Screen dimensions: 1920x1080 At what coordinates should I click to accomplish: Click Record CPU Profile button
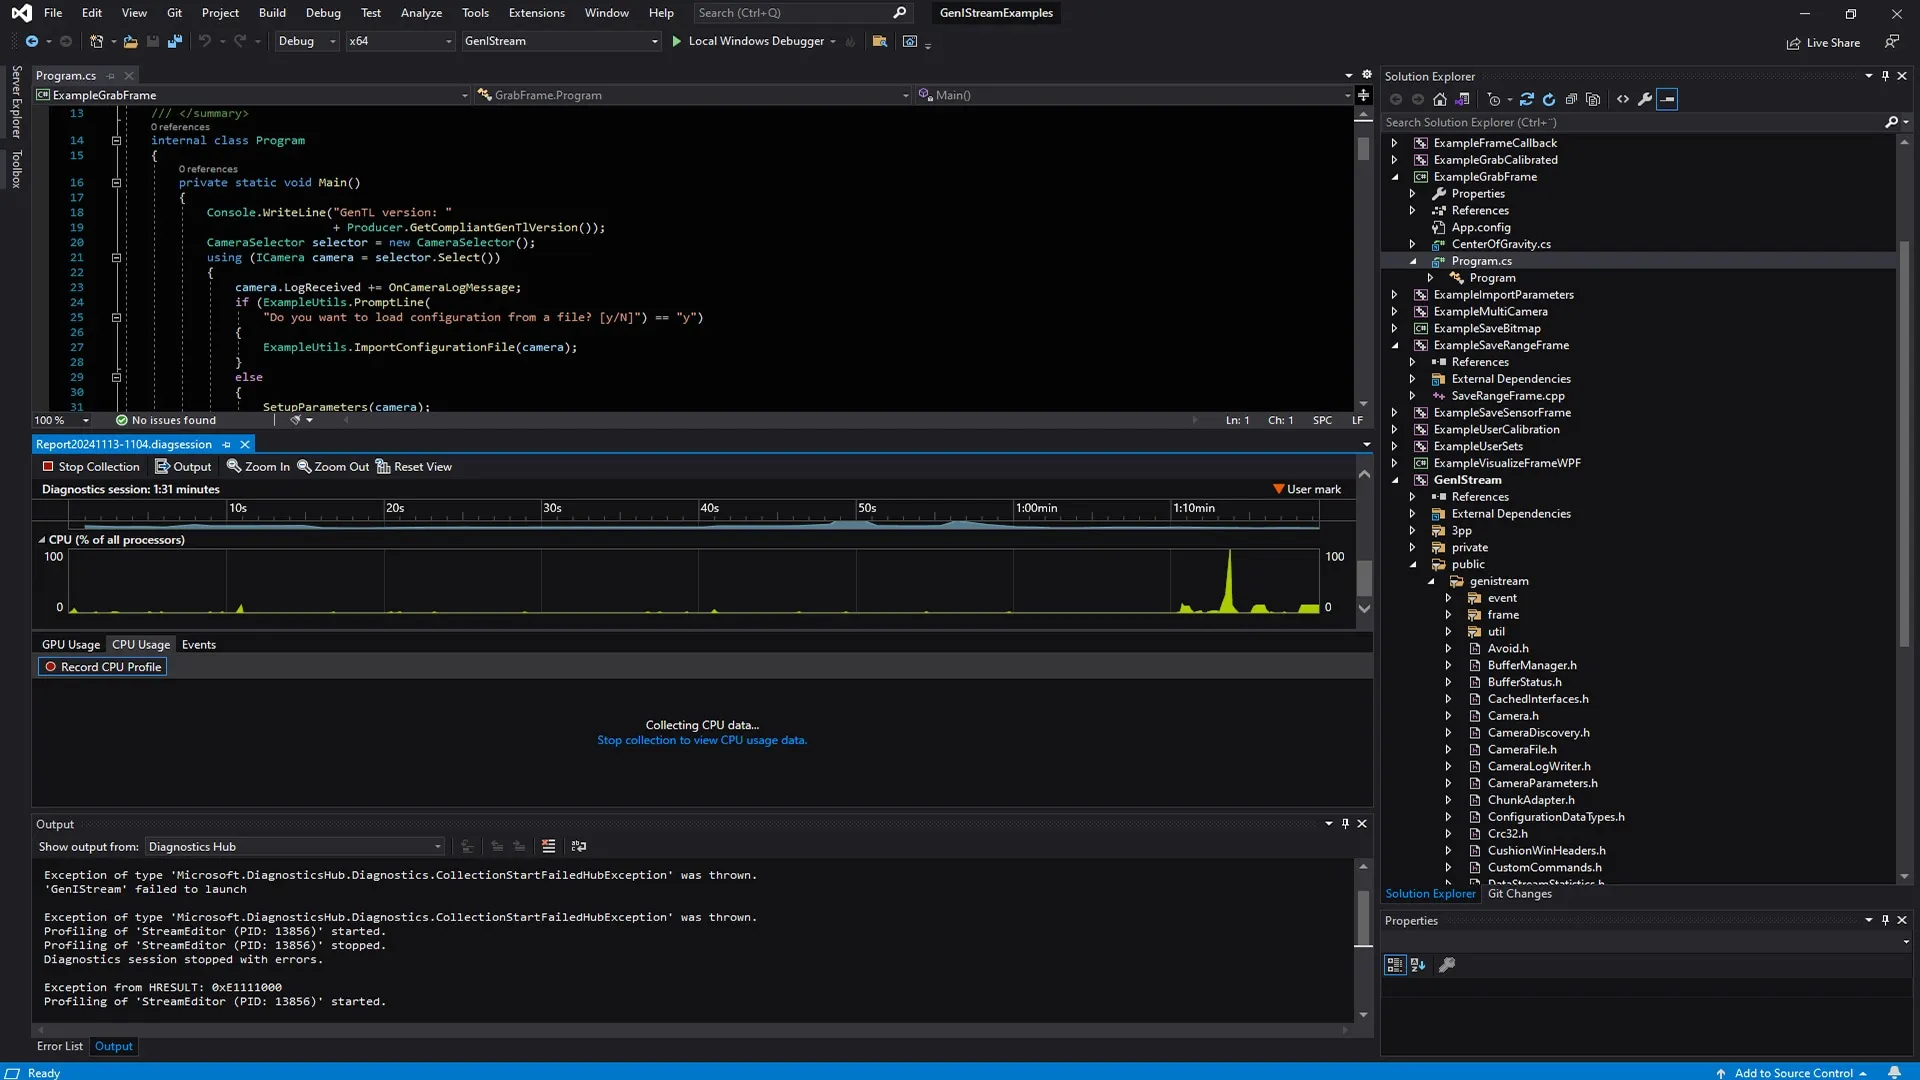pyautogui.click(x=102, y=667)
